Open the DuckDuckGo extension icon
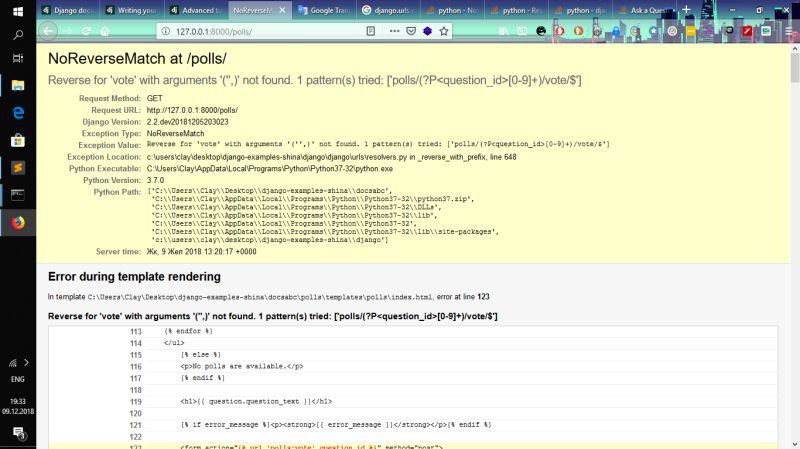The height and width of the screenshot is (449, 800). point(578,31)
